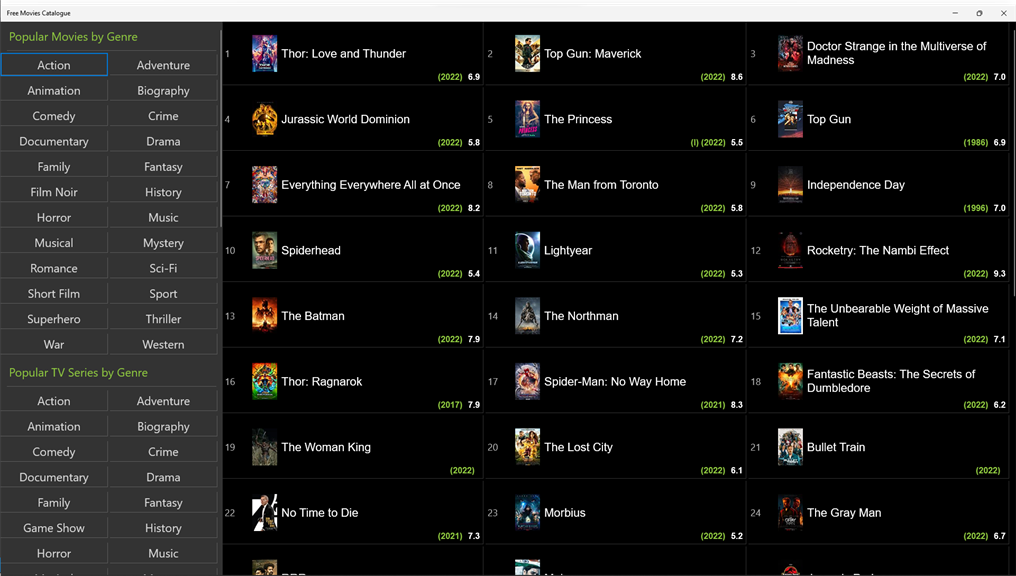This screenshot has width=1016, height=576.
Task: Pick the Western movie genre
Action: 163,344
